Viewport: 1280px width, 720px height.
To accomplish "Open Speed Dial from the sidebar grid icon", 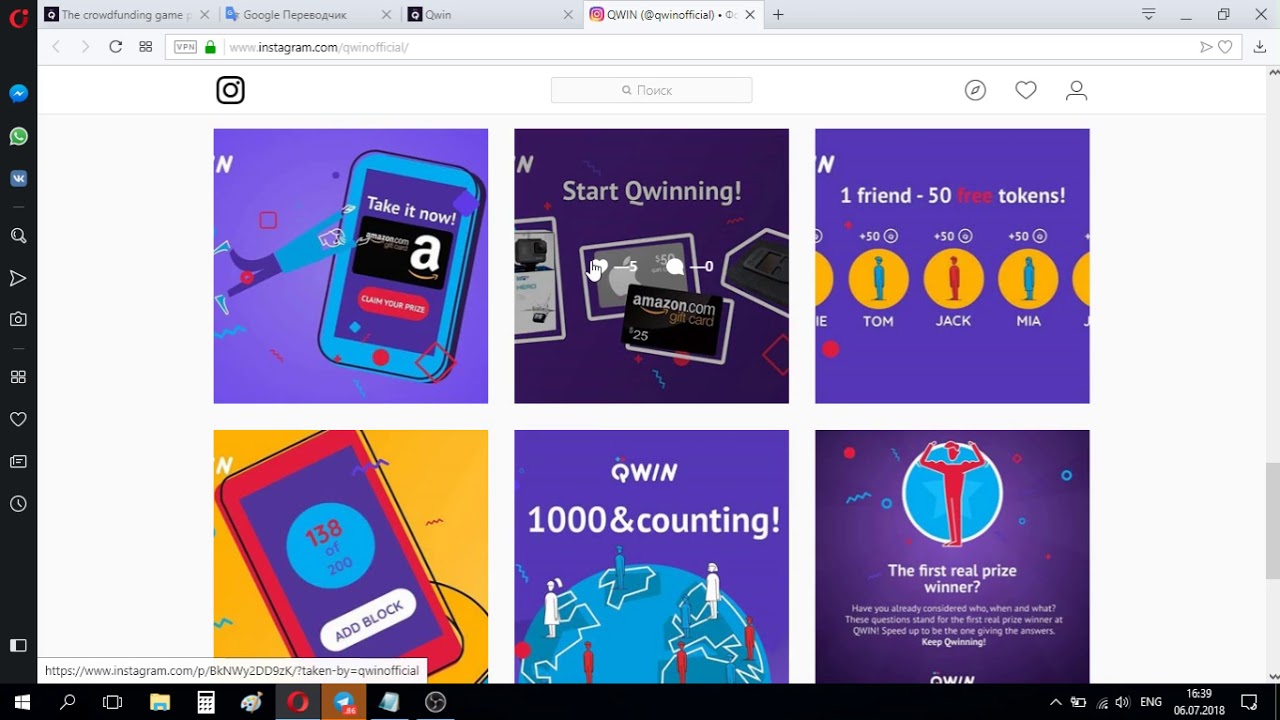I will pos(18,377).
